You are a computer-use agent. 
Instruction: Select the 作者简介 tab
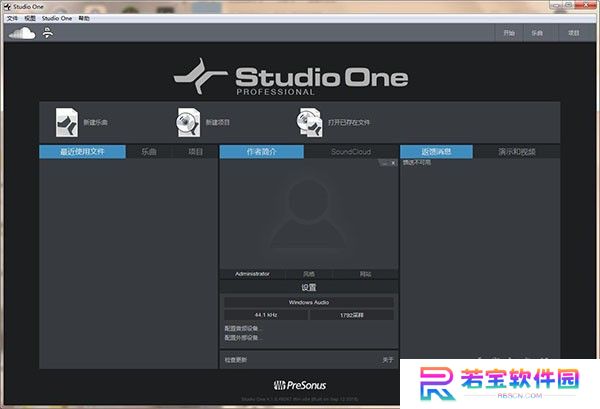tap(262, 152)
